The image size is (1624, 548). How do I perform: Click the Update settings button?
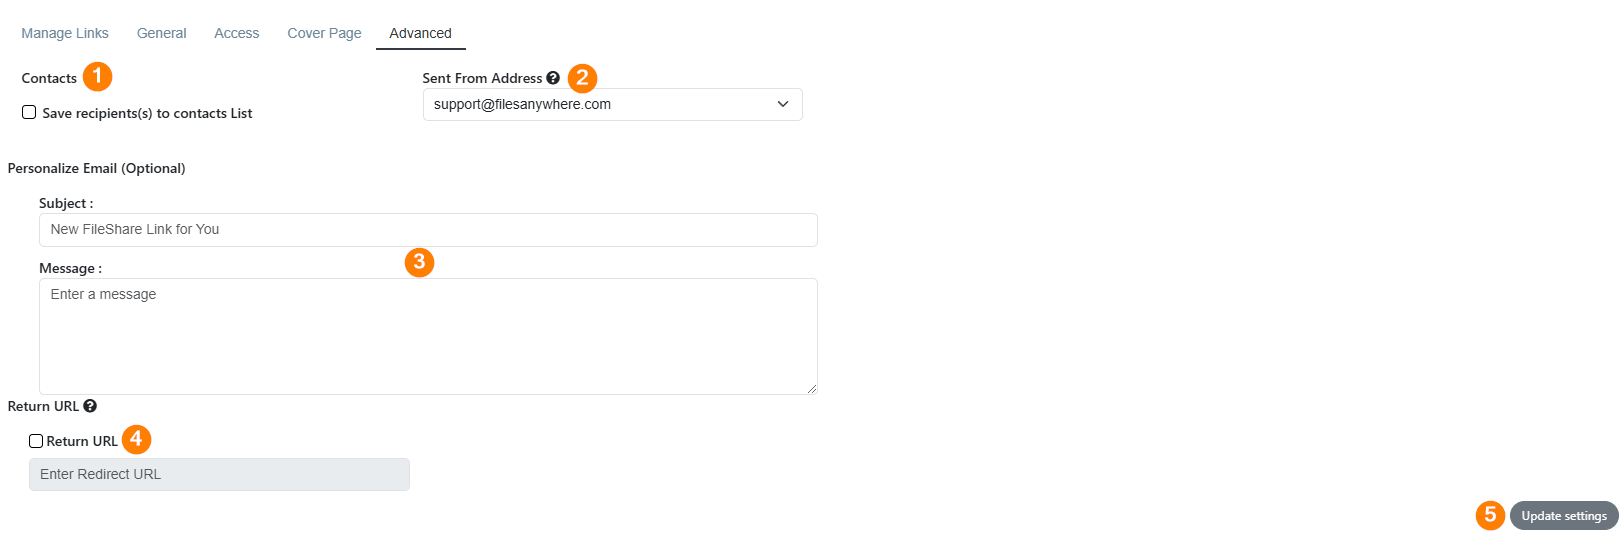pyautogui.click(x=1564, y=516)
